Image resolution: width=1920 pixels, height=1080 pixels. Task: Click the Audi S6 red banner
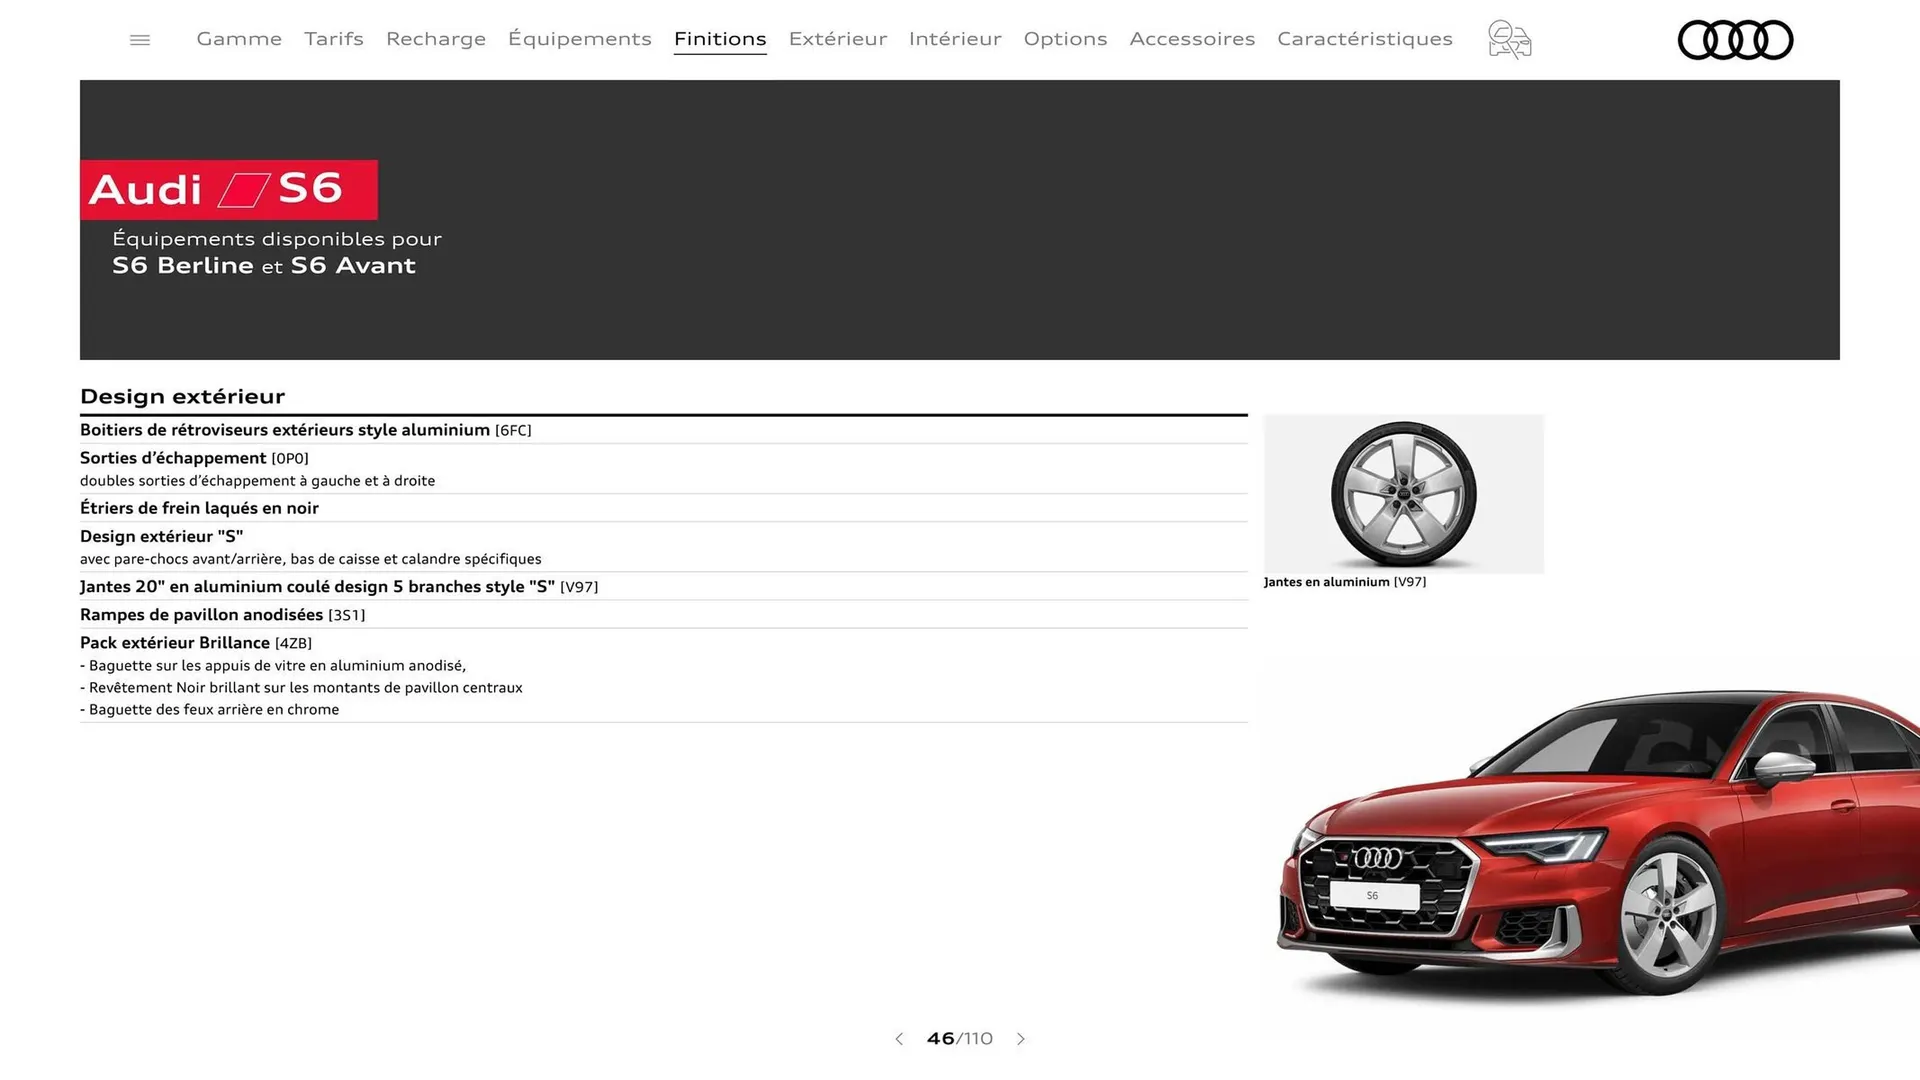228,190
